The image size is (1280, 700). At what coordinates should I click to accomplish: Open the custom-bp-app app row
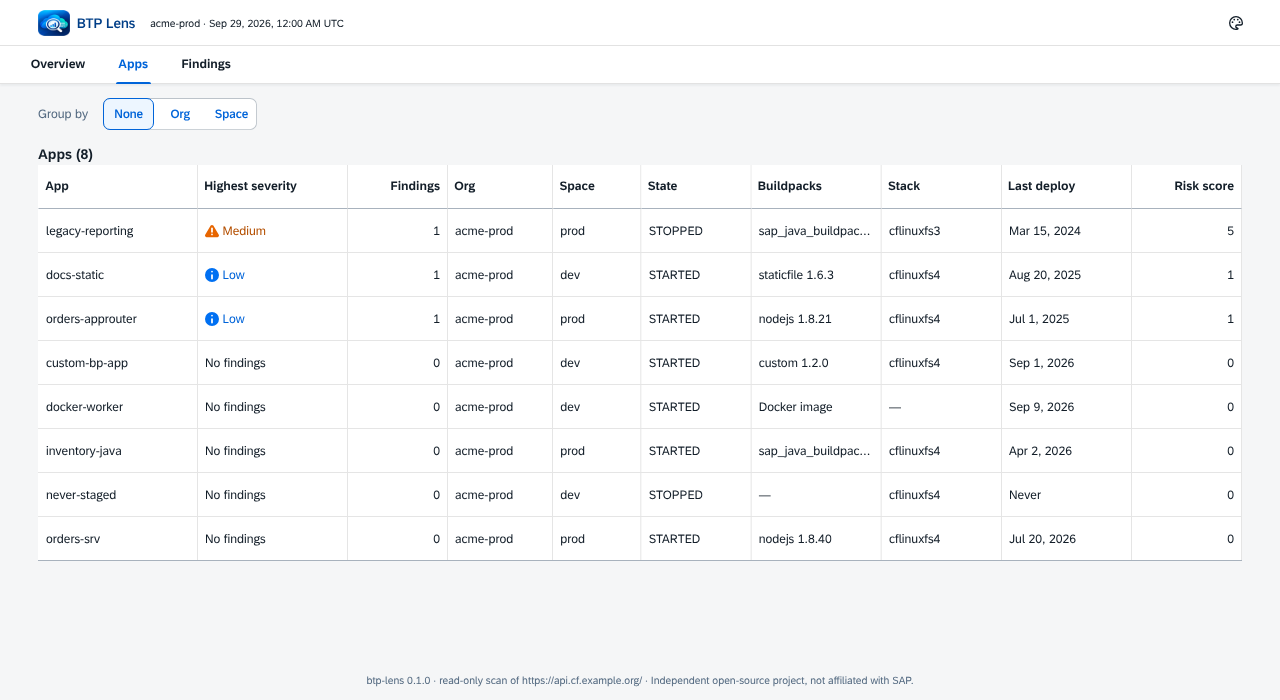click(x=640, y=363)
